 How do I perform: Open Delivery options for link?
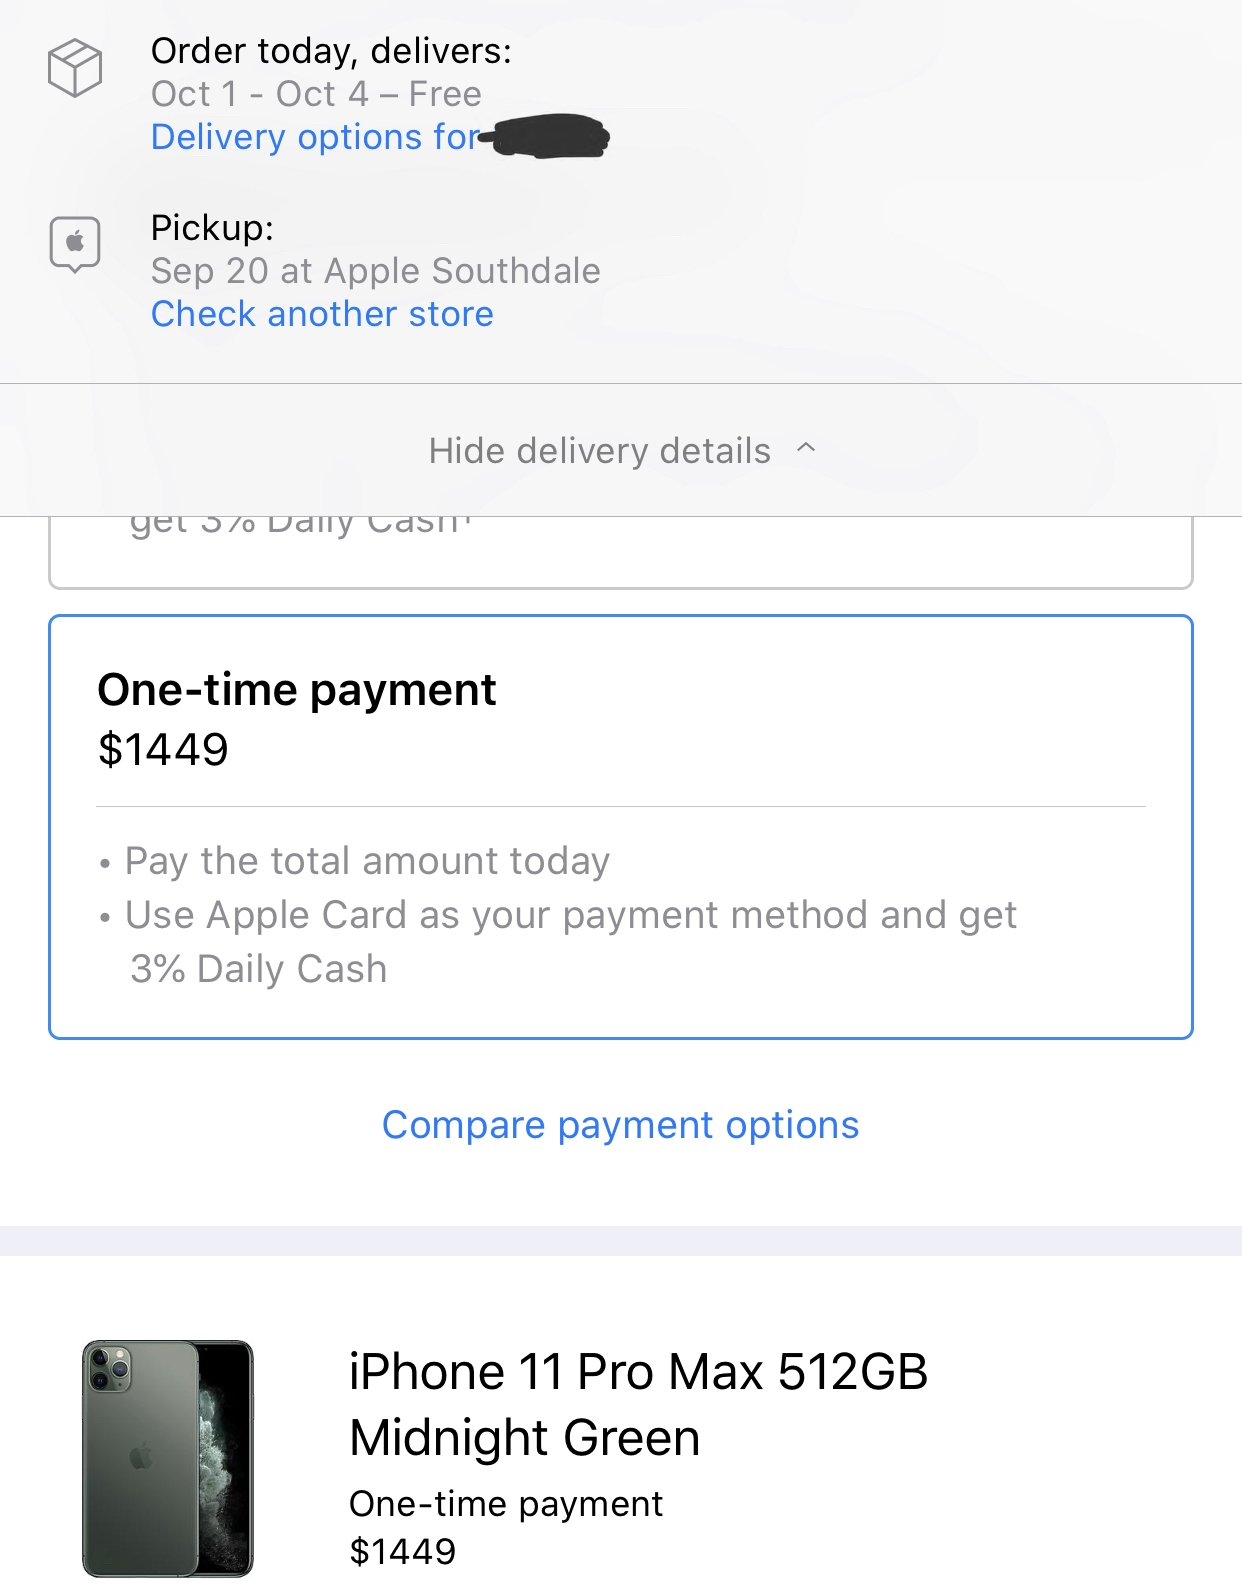coord(316,137)
